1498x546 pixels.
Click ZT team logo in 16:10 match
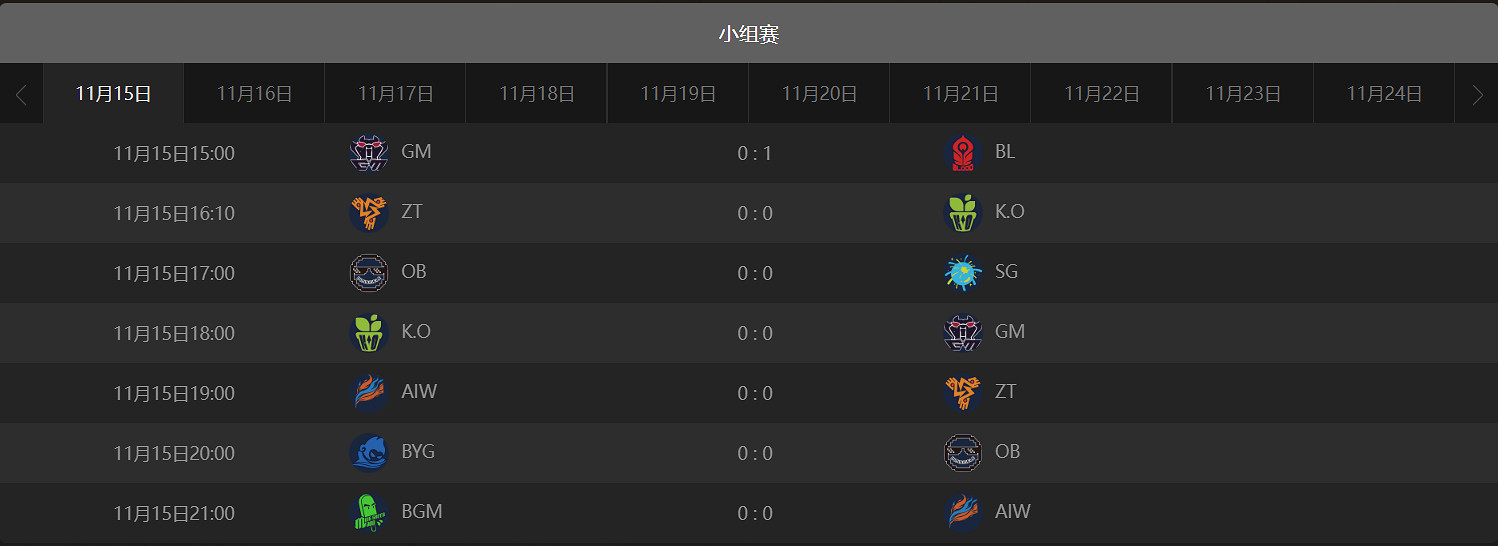pyautogui.click(x=368, y=213)
